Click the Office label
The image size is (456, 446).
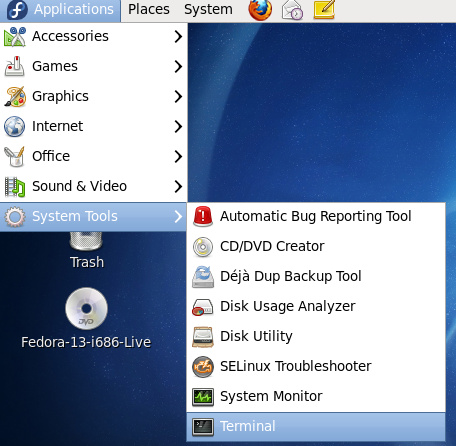[51, 156]
